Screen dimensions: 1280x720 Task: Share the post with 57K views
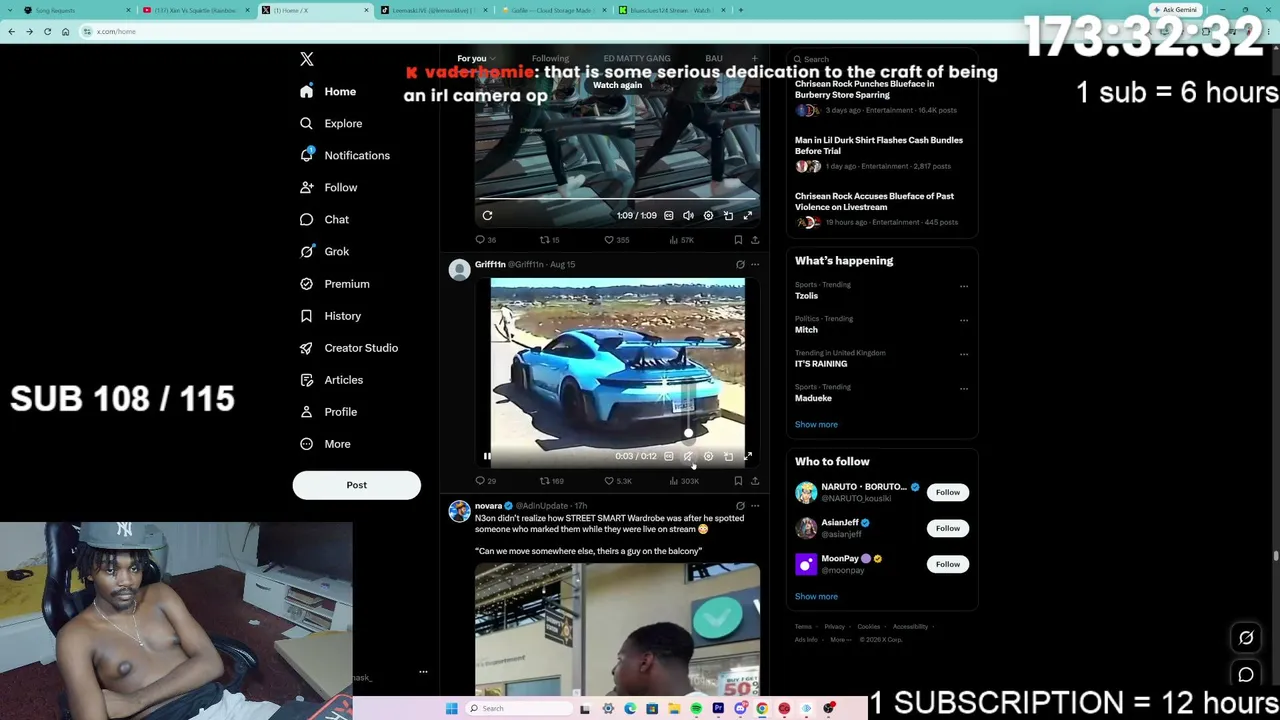point(755,240)
